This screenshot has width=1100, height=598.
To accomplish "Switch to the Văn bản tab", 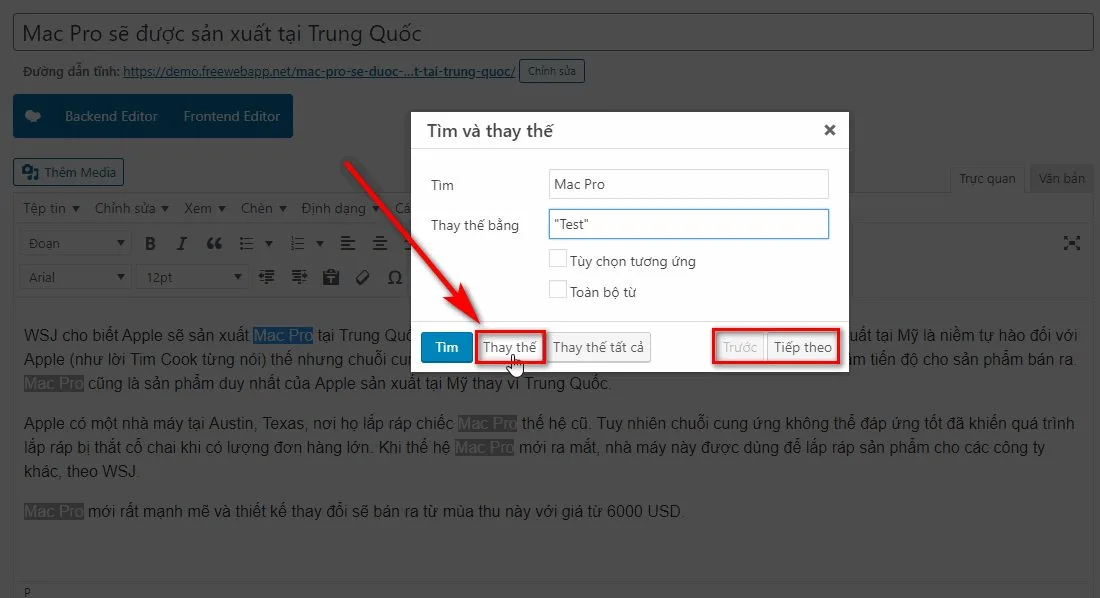I will tap(1061, 179).
